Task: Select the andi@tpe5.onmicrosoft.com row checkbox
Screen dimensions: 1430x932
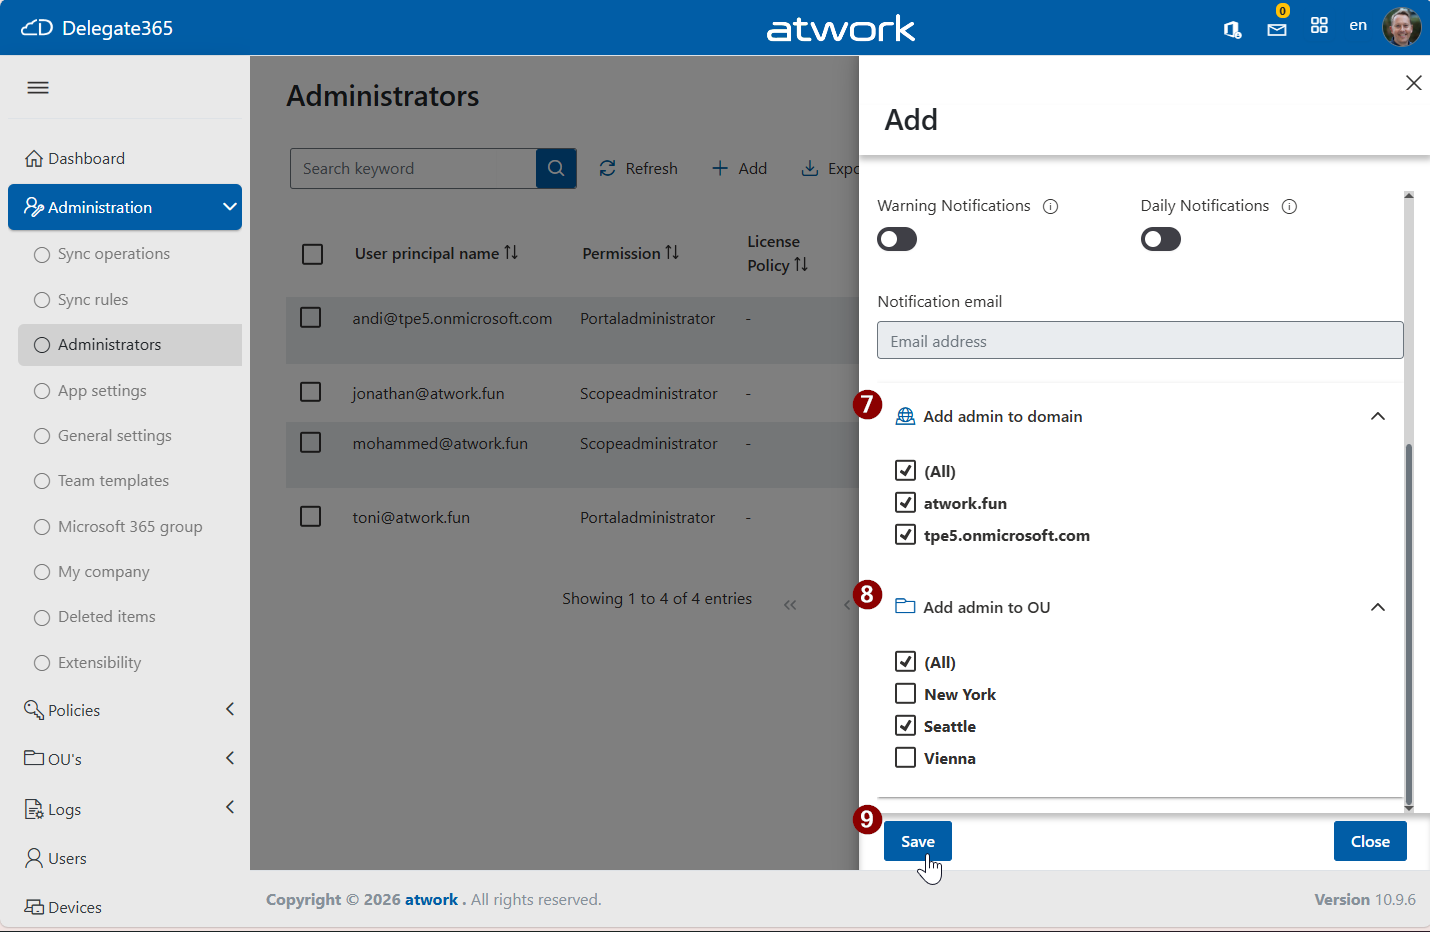Action: [x=310, y=318]
